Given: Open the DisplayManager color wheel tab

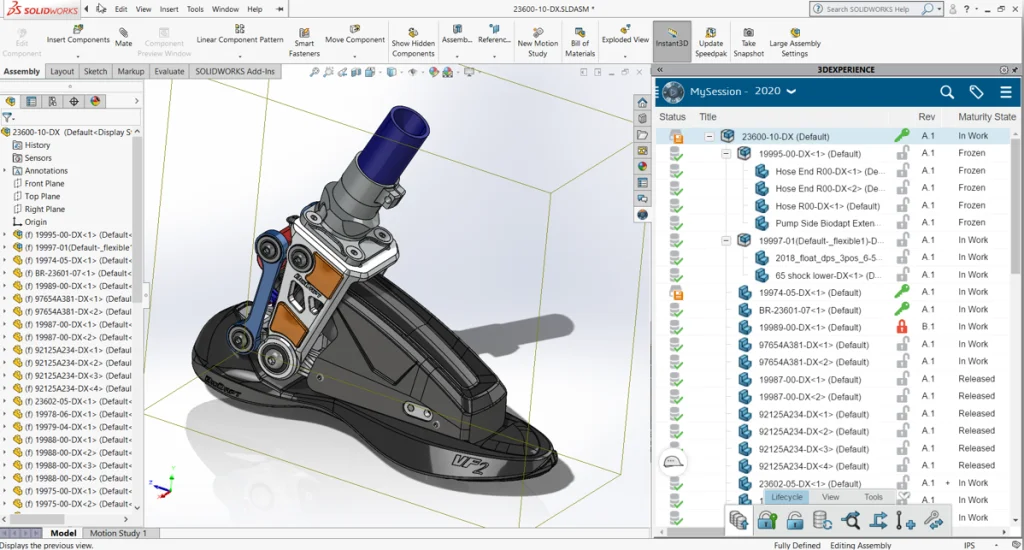Looking at the screenshot, I should [95, 101].
